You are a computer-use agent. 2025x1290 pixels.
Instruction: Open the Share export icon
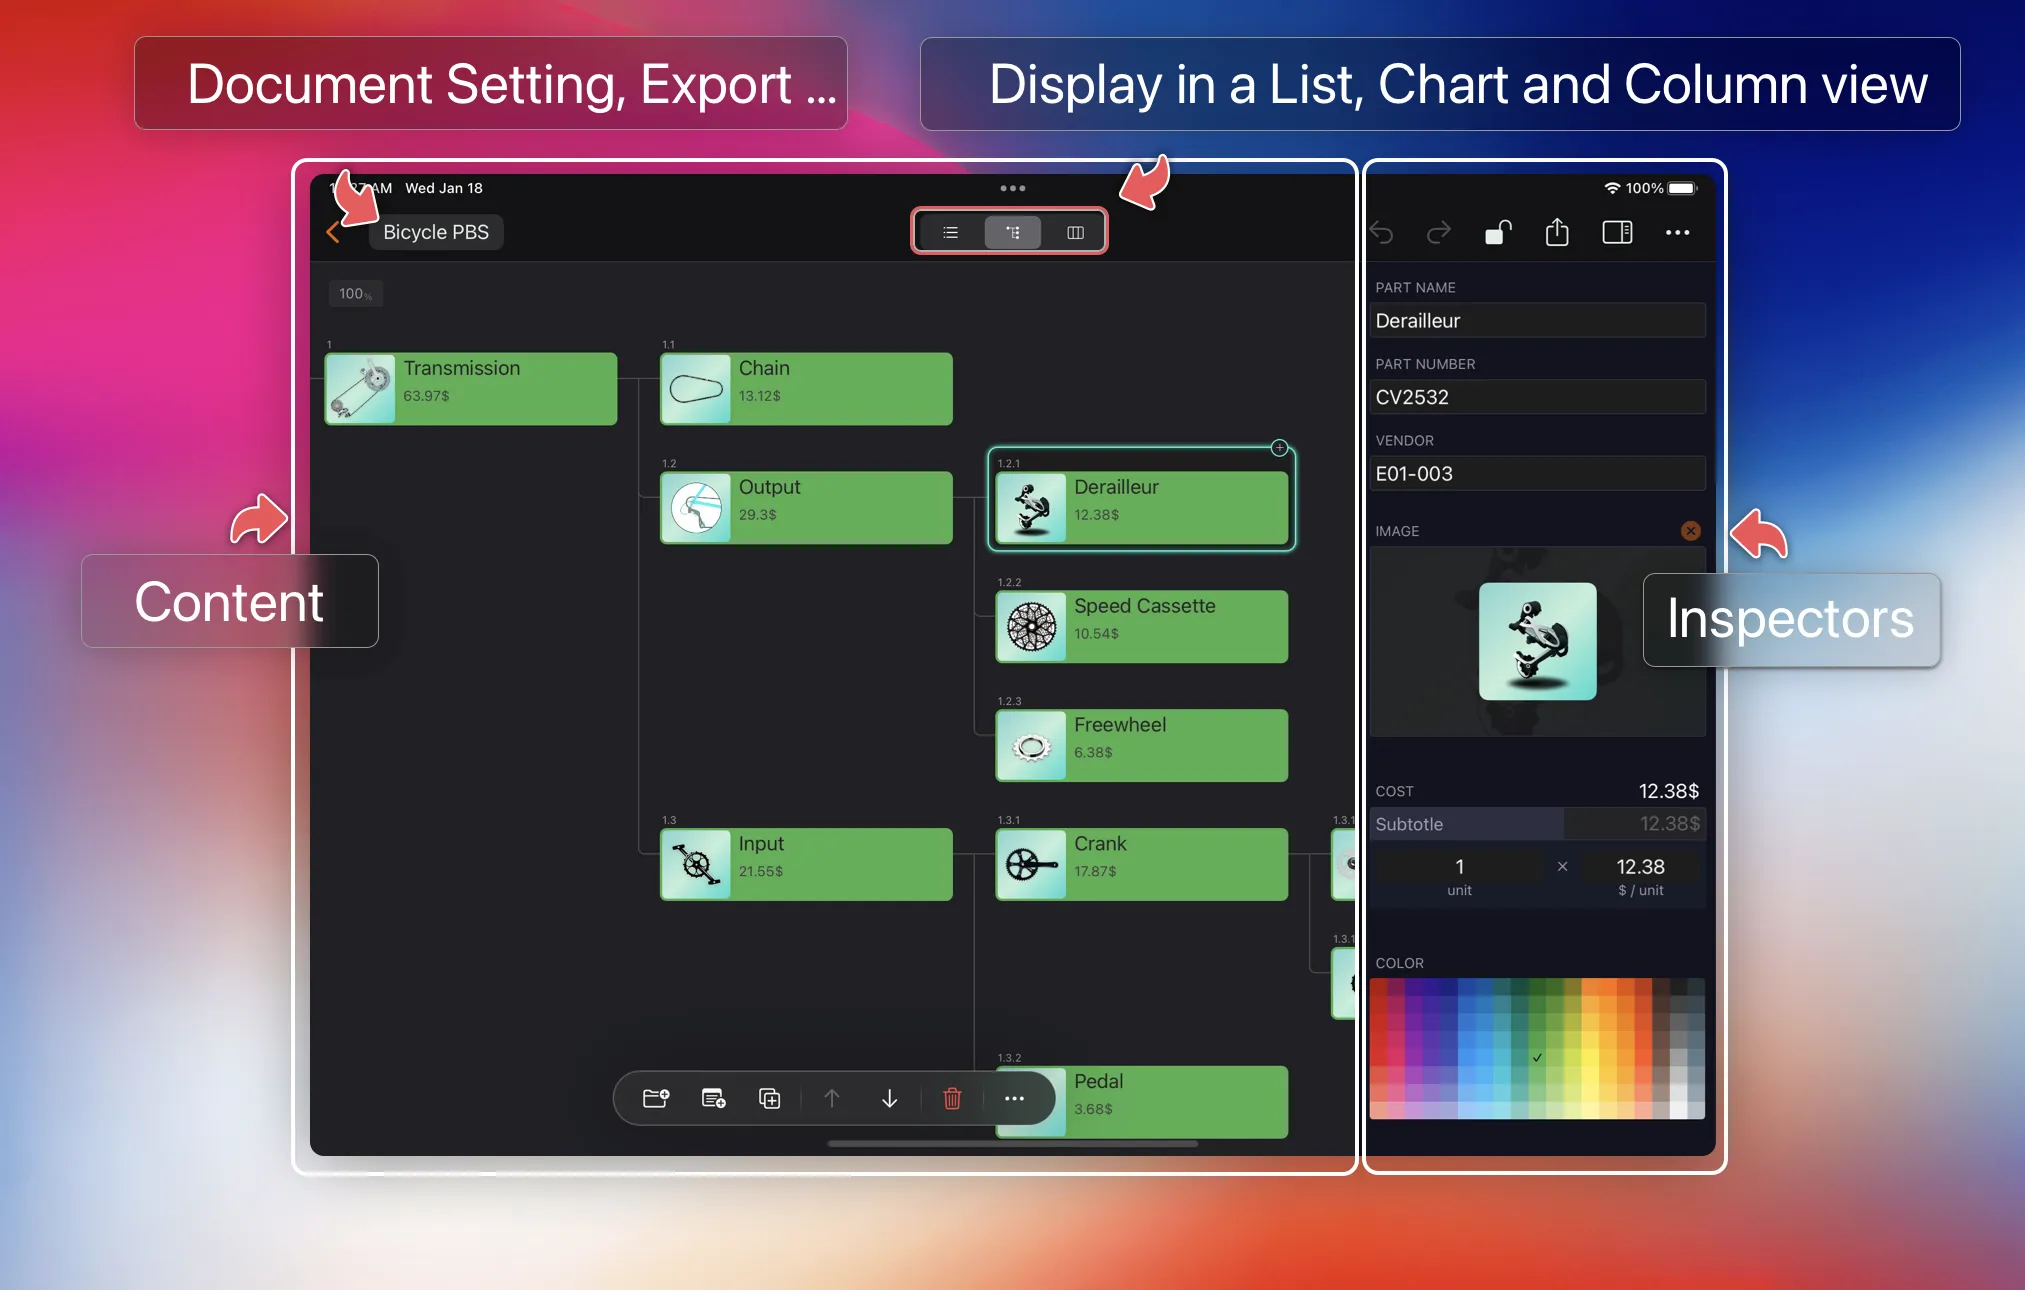pos(1557,233)
